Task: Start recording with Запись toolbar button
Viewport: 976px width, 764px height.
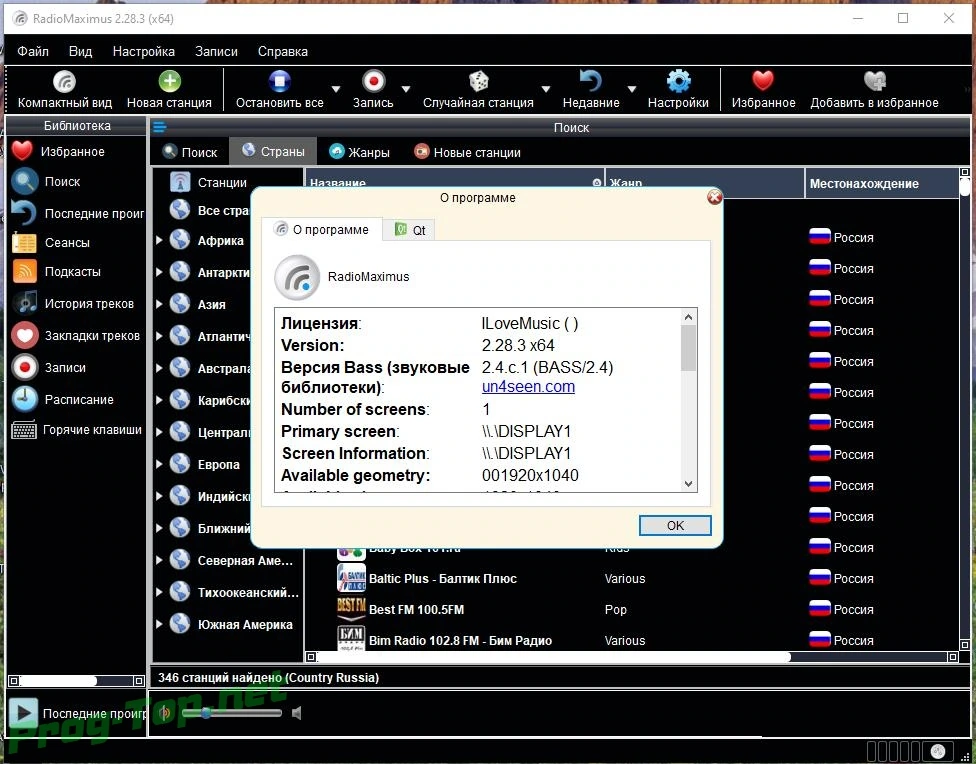Action: tap(373, 90)
